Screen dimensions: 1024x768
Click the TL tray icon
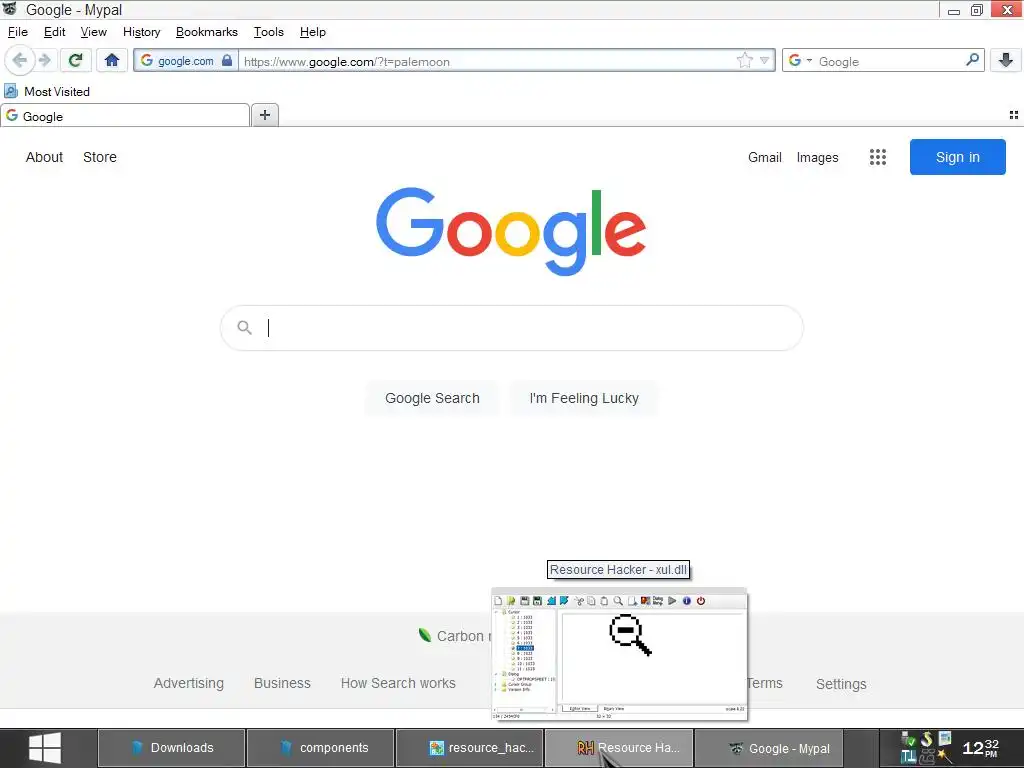pyautogui.click(x=908, y=756)
